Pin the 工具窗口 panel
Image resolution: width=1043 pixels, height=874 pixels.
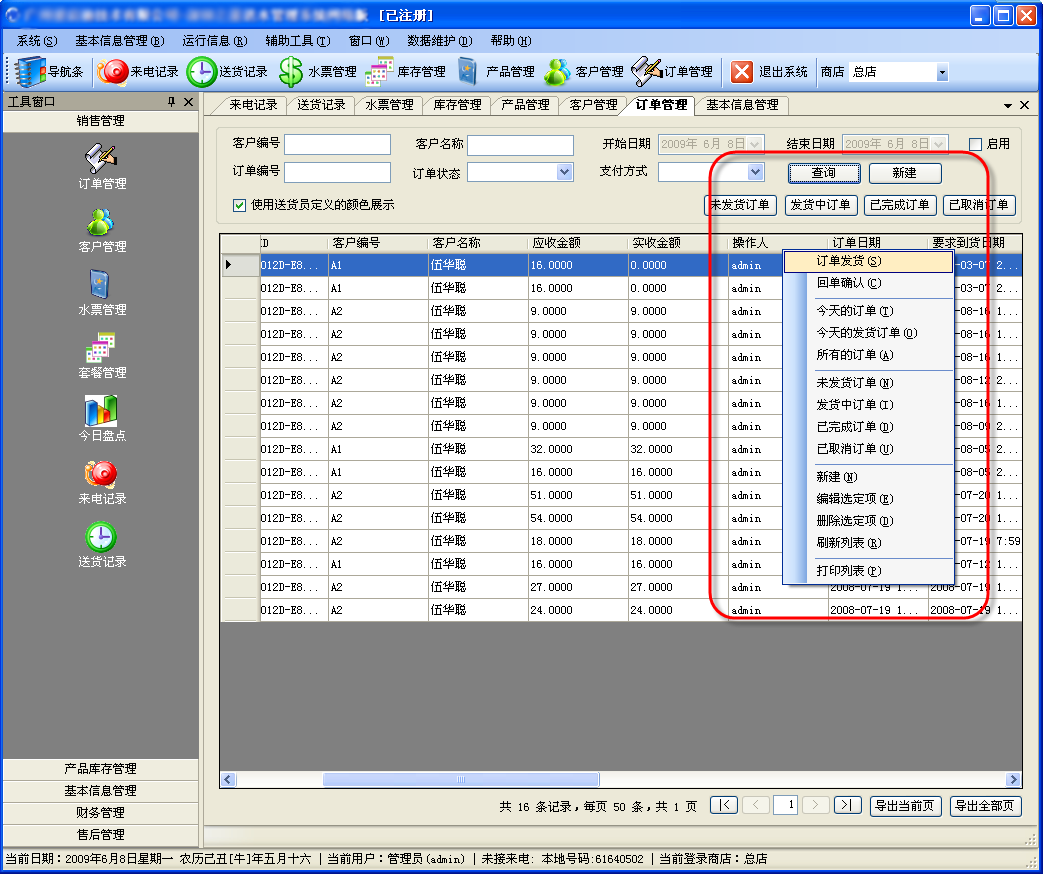tap(171, 102)
